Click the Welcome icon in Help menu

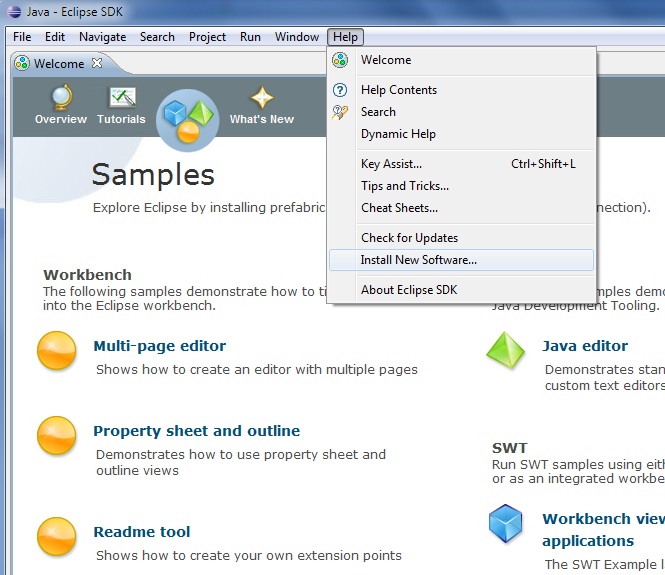tap(340, 60)
